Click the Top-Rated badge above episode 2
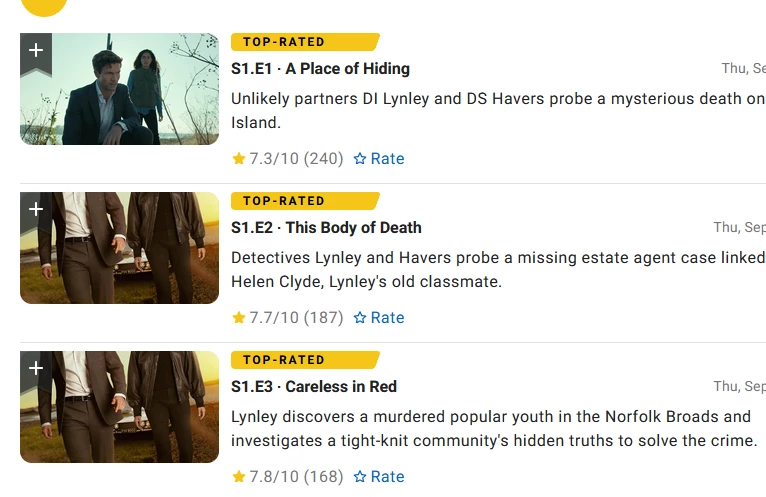766x497 pixels. coord(305,201)
